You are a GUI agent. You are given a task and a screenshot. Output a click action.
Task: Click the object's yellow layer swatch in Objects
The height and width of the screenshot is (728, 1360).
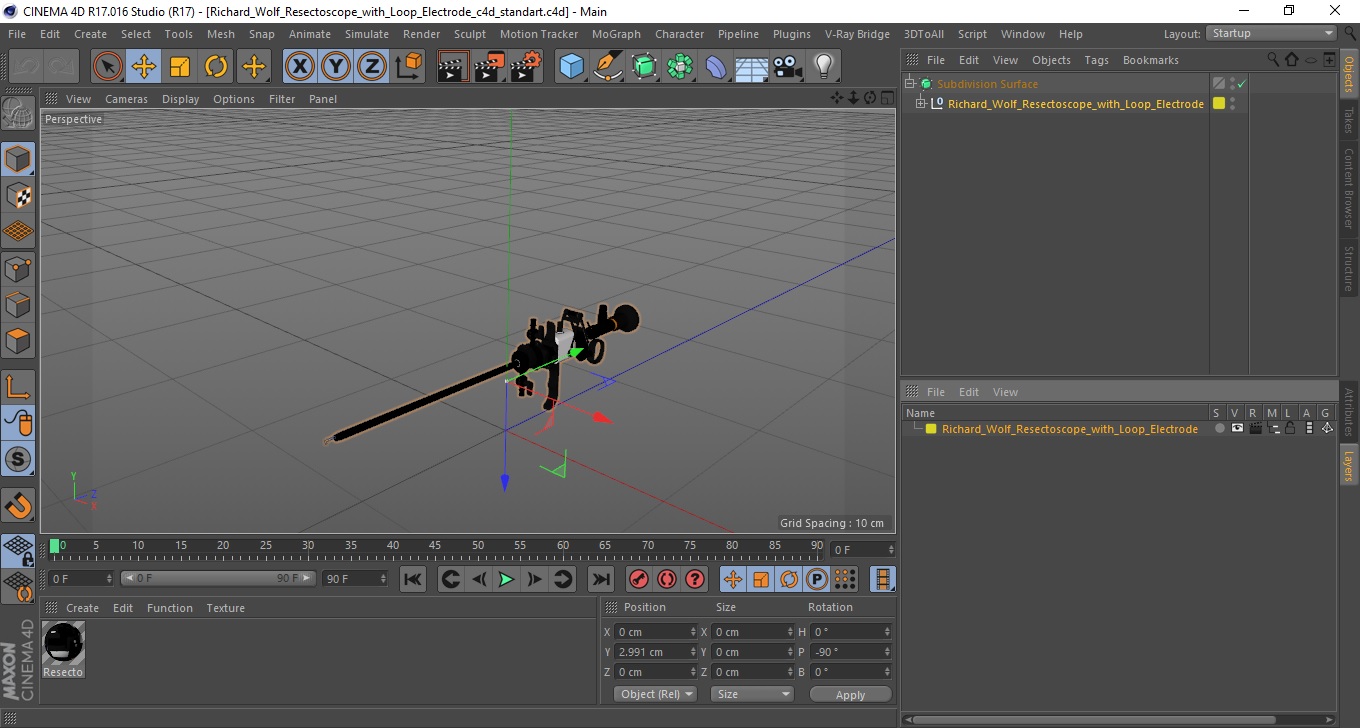point(1219,103)
